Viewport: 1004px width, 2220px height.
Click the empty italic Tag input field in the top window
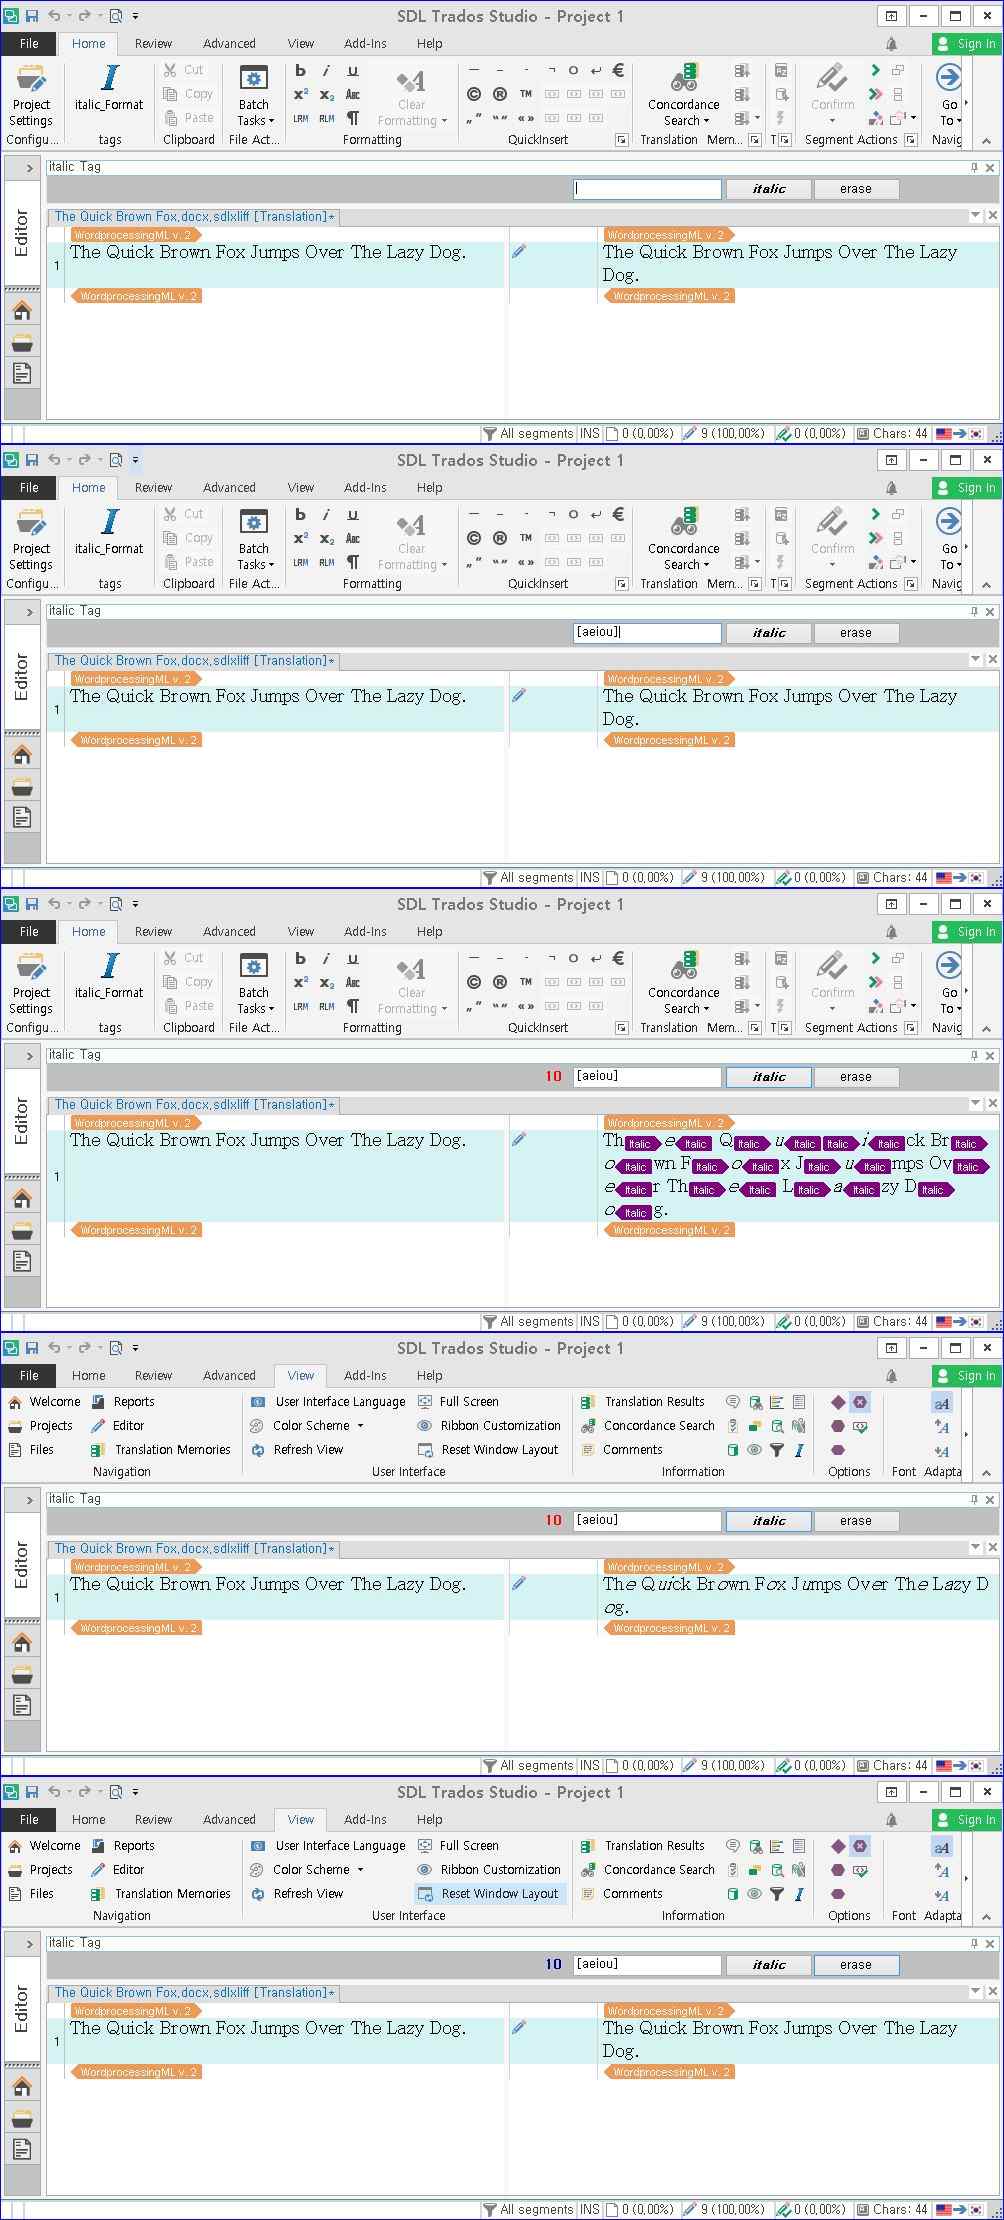pyautogui.click(x=647, y=189)
